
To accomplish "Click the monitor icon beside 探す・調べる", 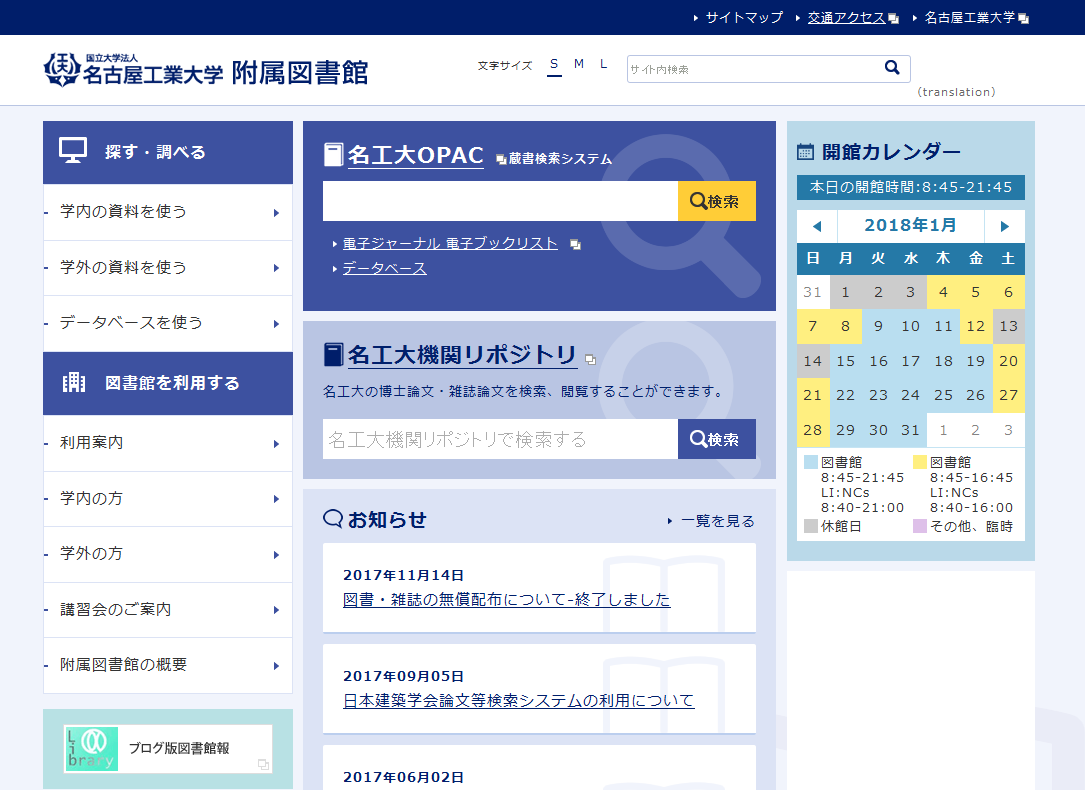I will point(73,150).
